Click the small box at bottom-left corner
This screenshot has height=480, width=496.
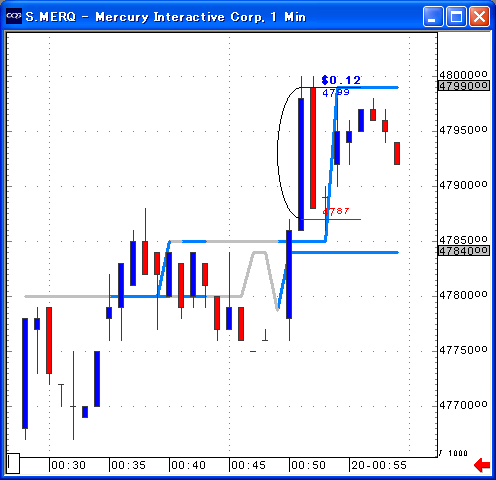coord(13,463)
